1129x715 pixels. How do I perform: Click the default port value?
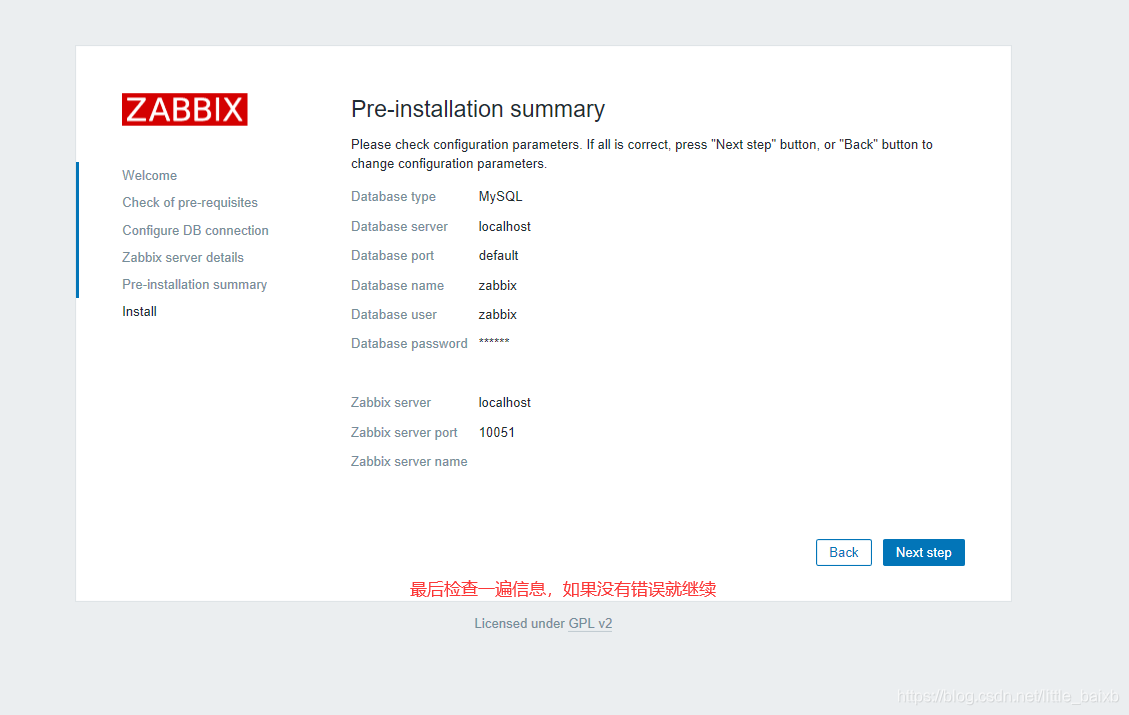pos(498,256)
